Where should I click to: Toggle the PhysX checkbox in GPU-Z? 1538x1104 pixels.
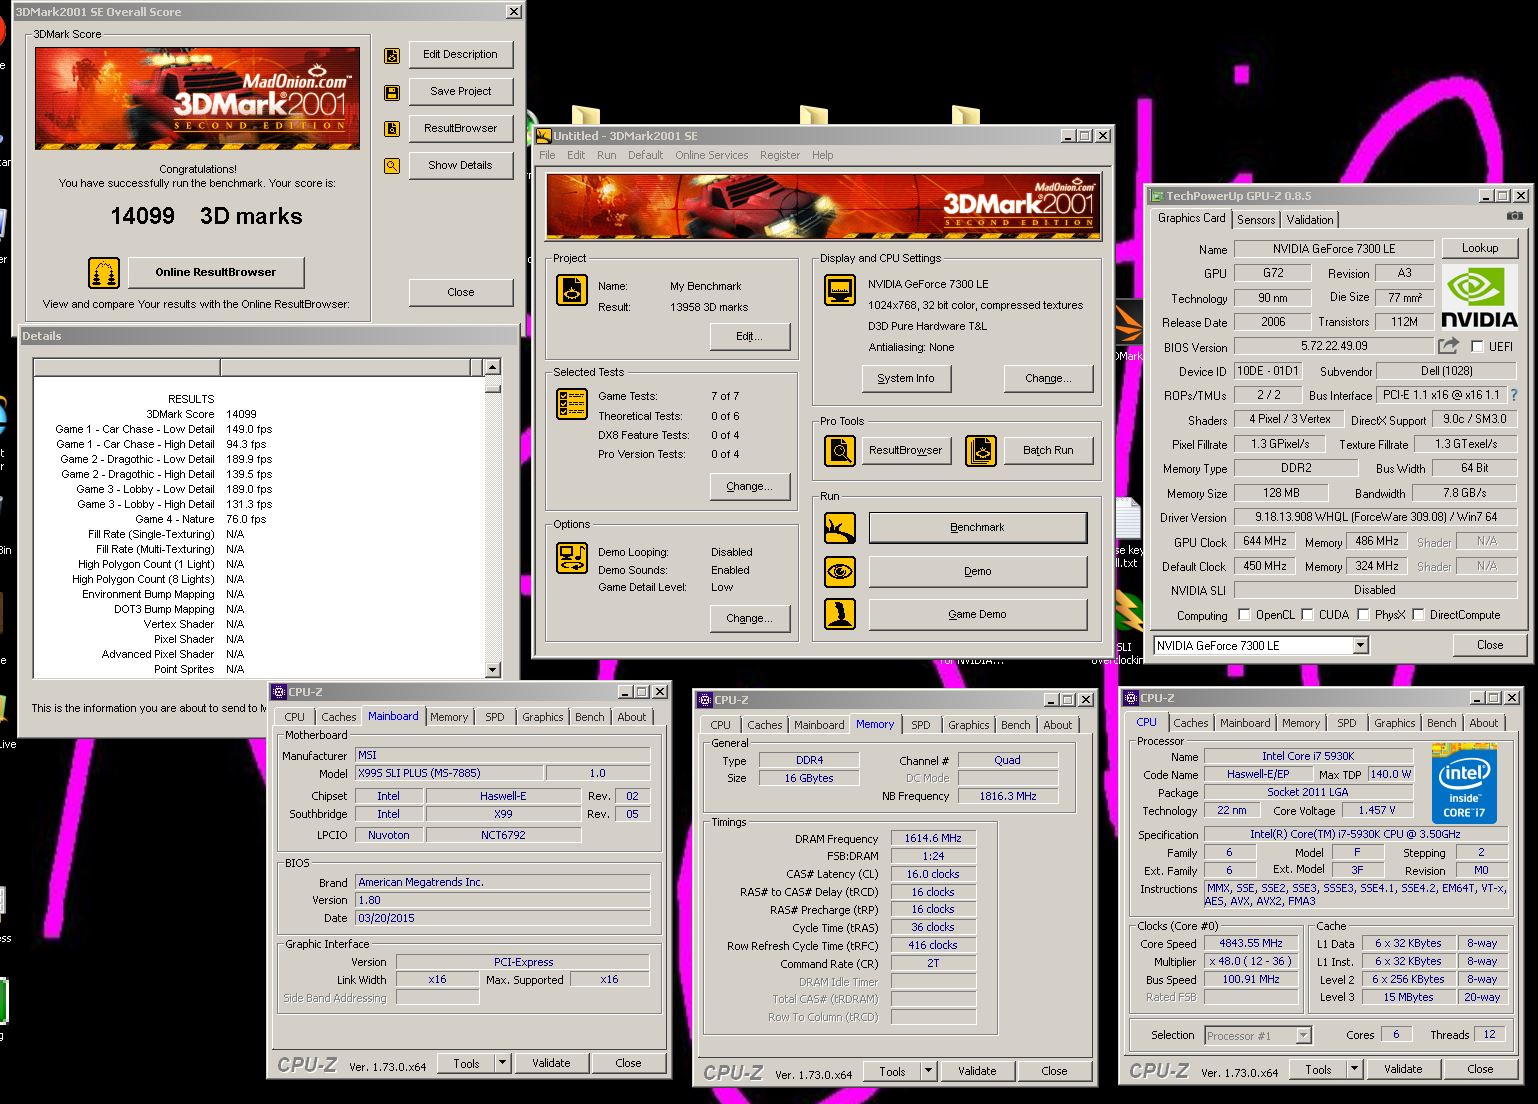(x=1363, y=615)
